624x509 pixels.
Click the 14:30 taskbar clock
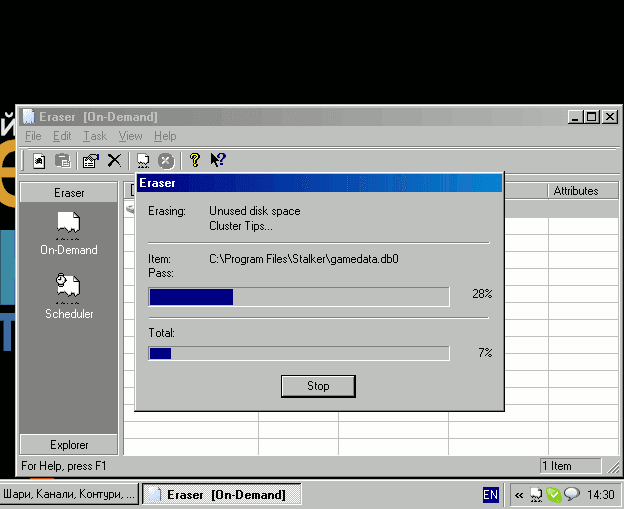click(x=601, y=495)
